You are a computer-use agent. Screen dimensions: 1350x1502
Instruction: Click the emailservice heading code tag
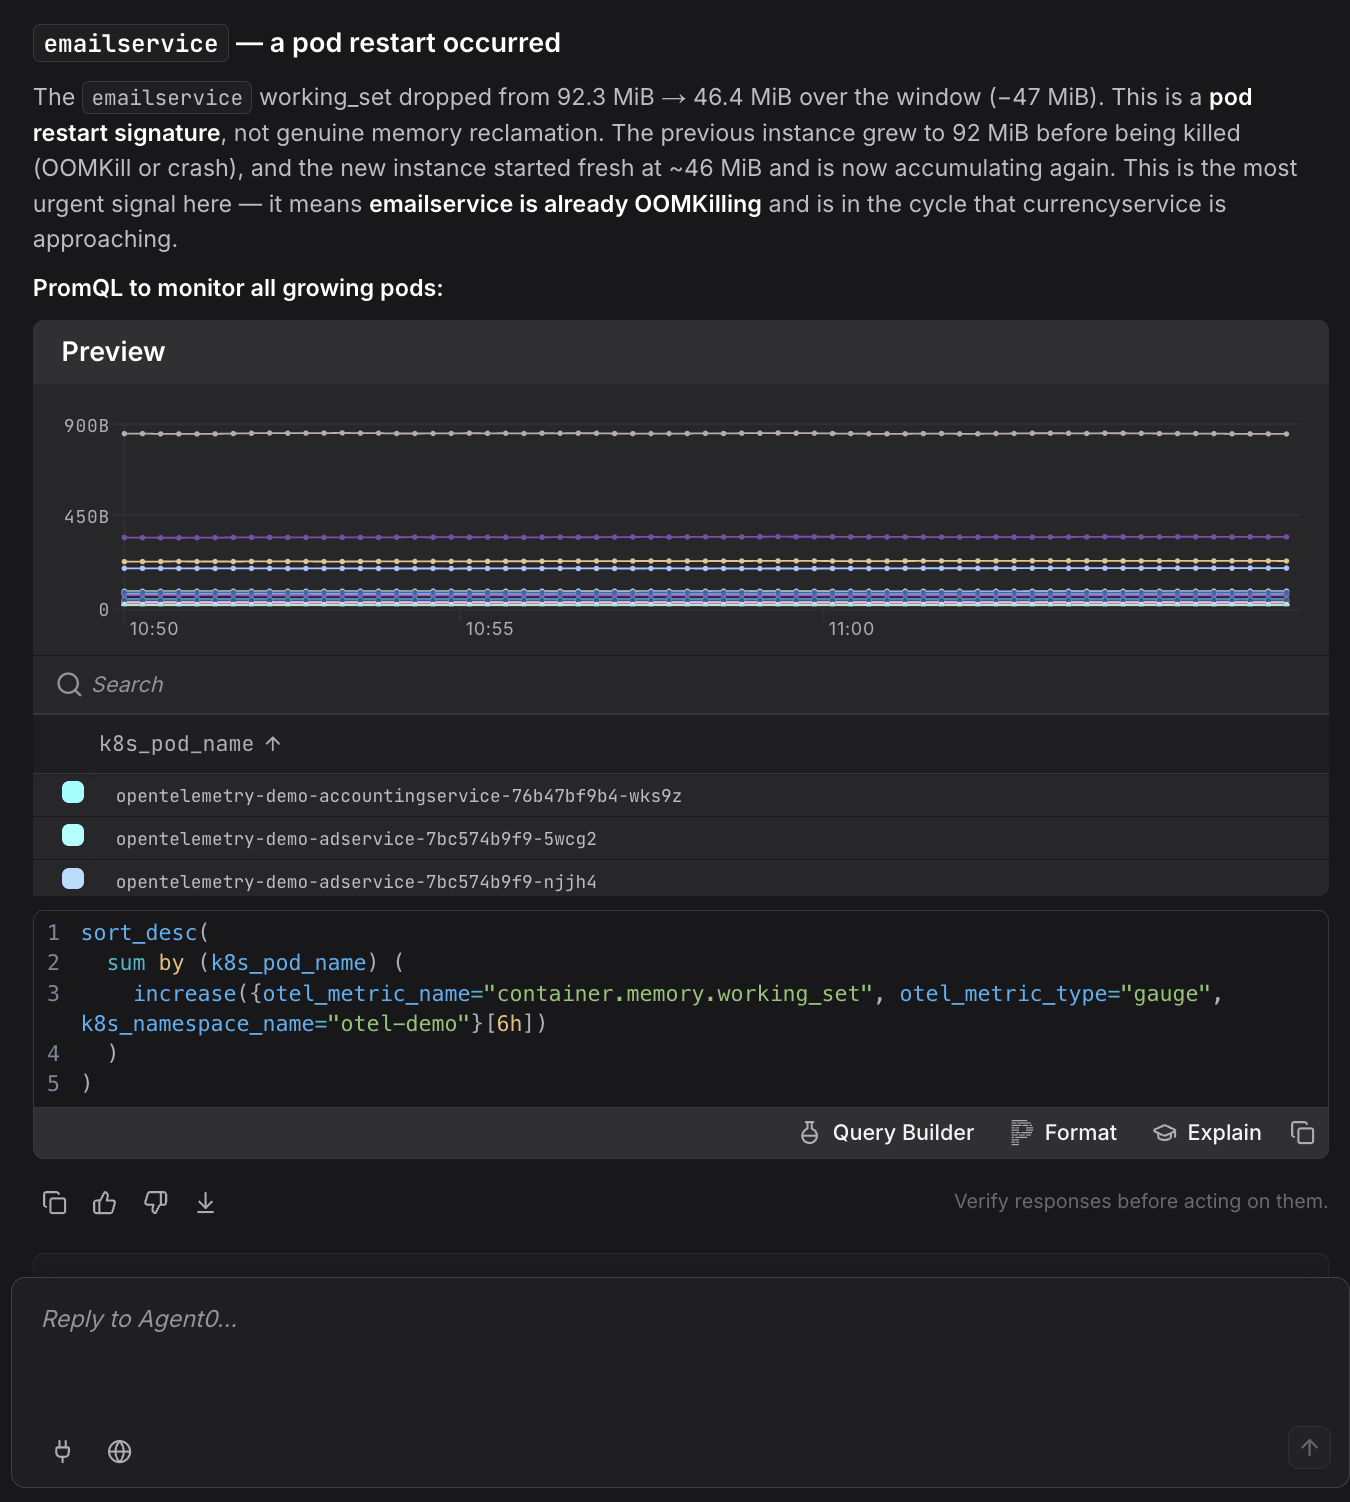point(131,44)
